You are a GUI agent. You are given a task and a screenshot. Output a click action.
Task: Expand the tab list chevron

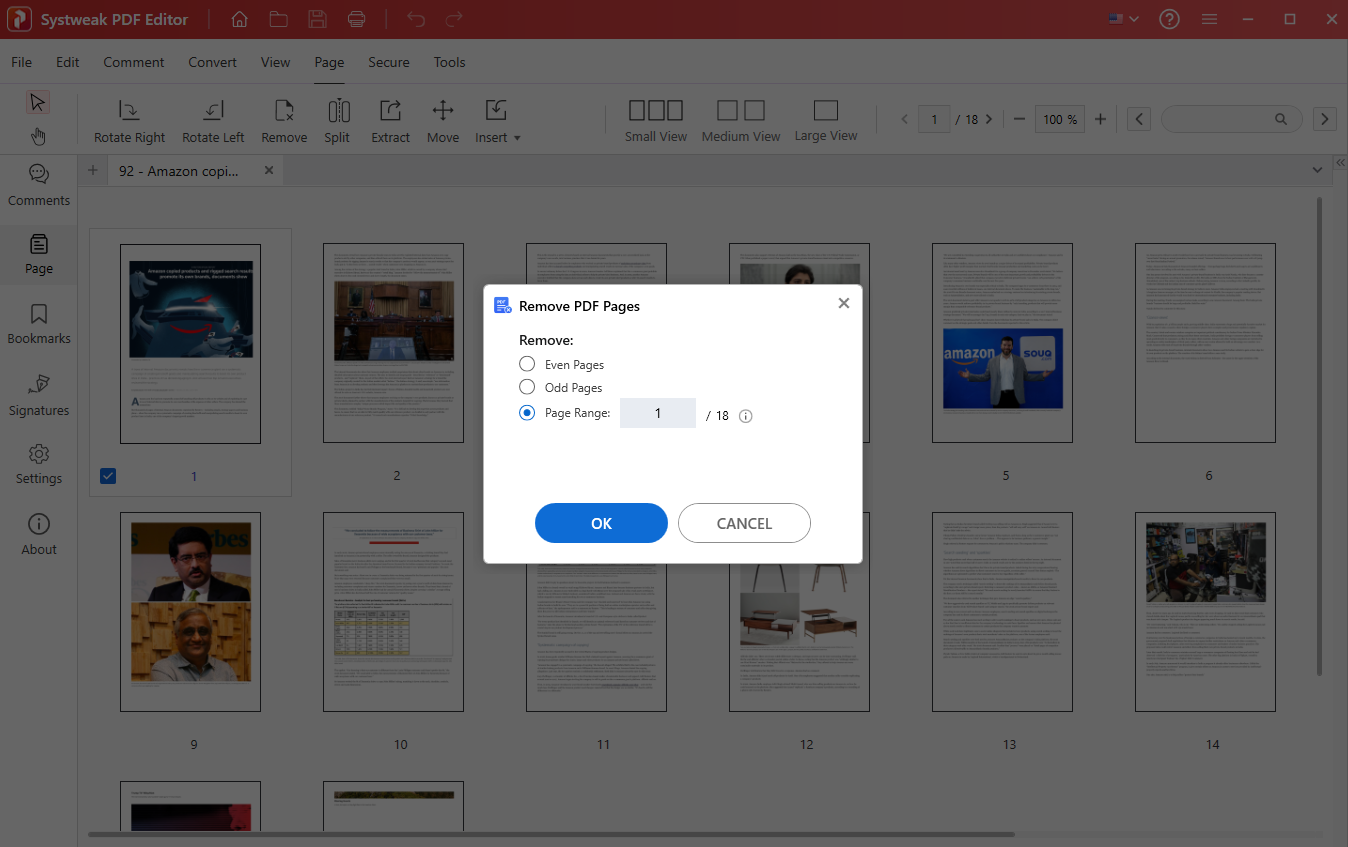coord(1317,171)
